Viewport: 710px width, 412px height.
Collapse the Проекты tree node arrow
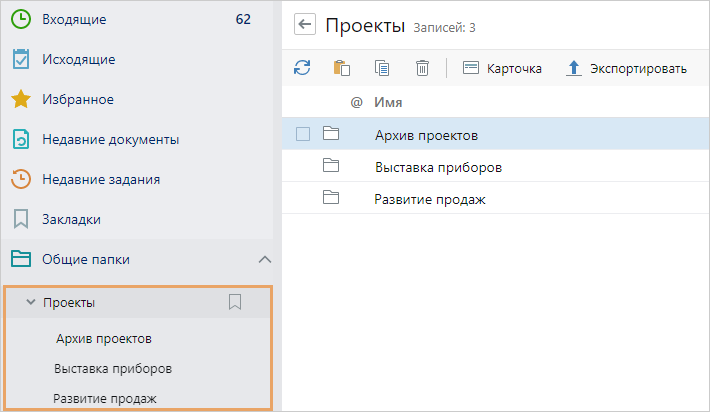pos(30,302)
